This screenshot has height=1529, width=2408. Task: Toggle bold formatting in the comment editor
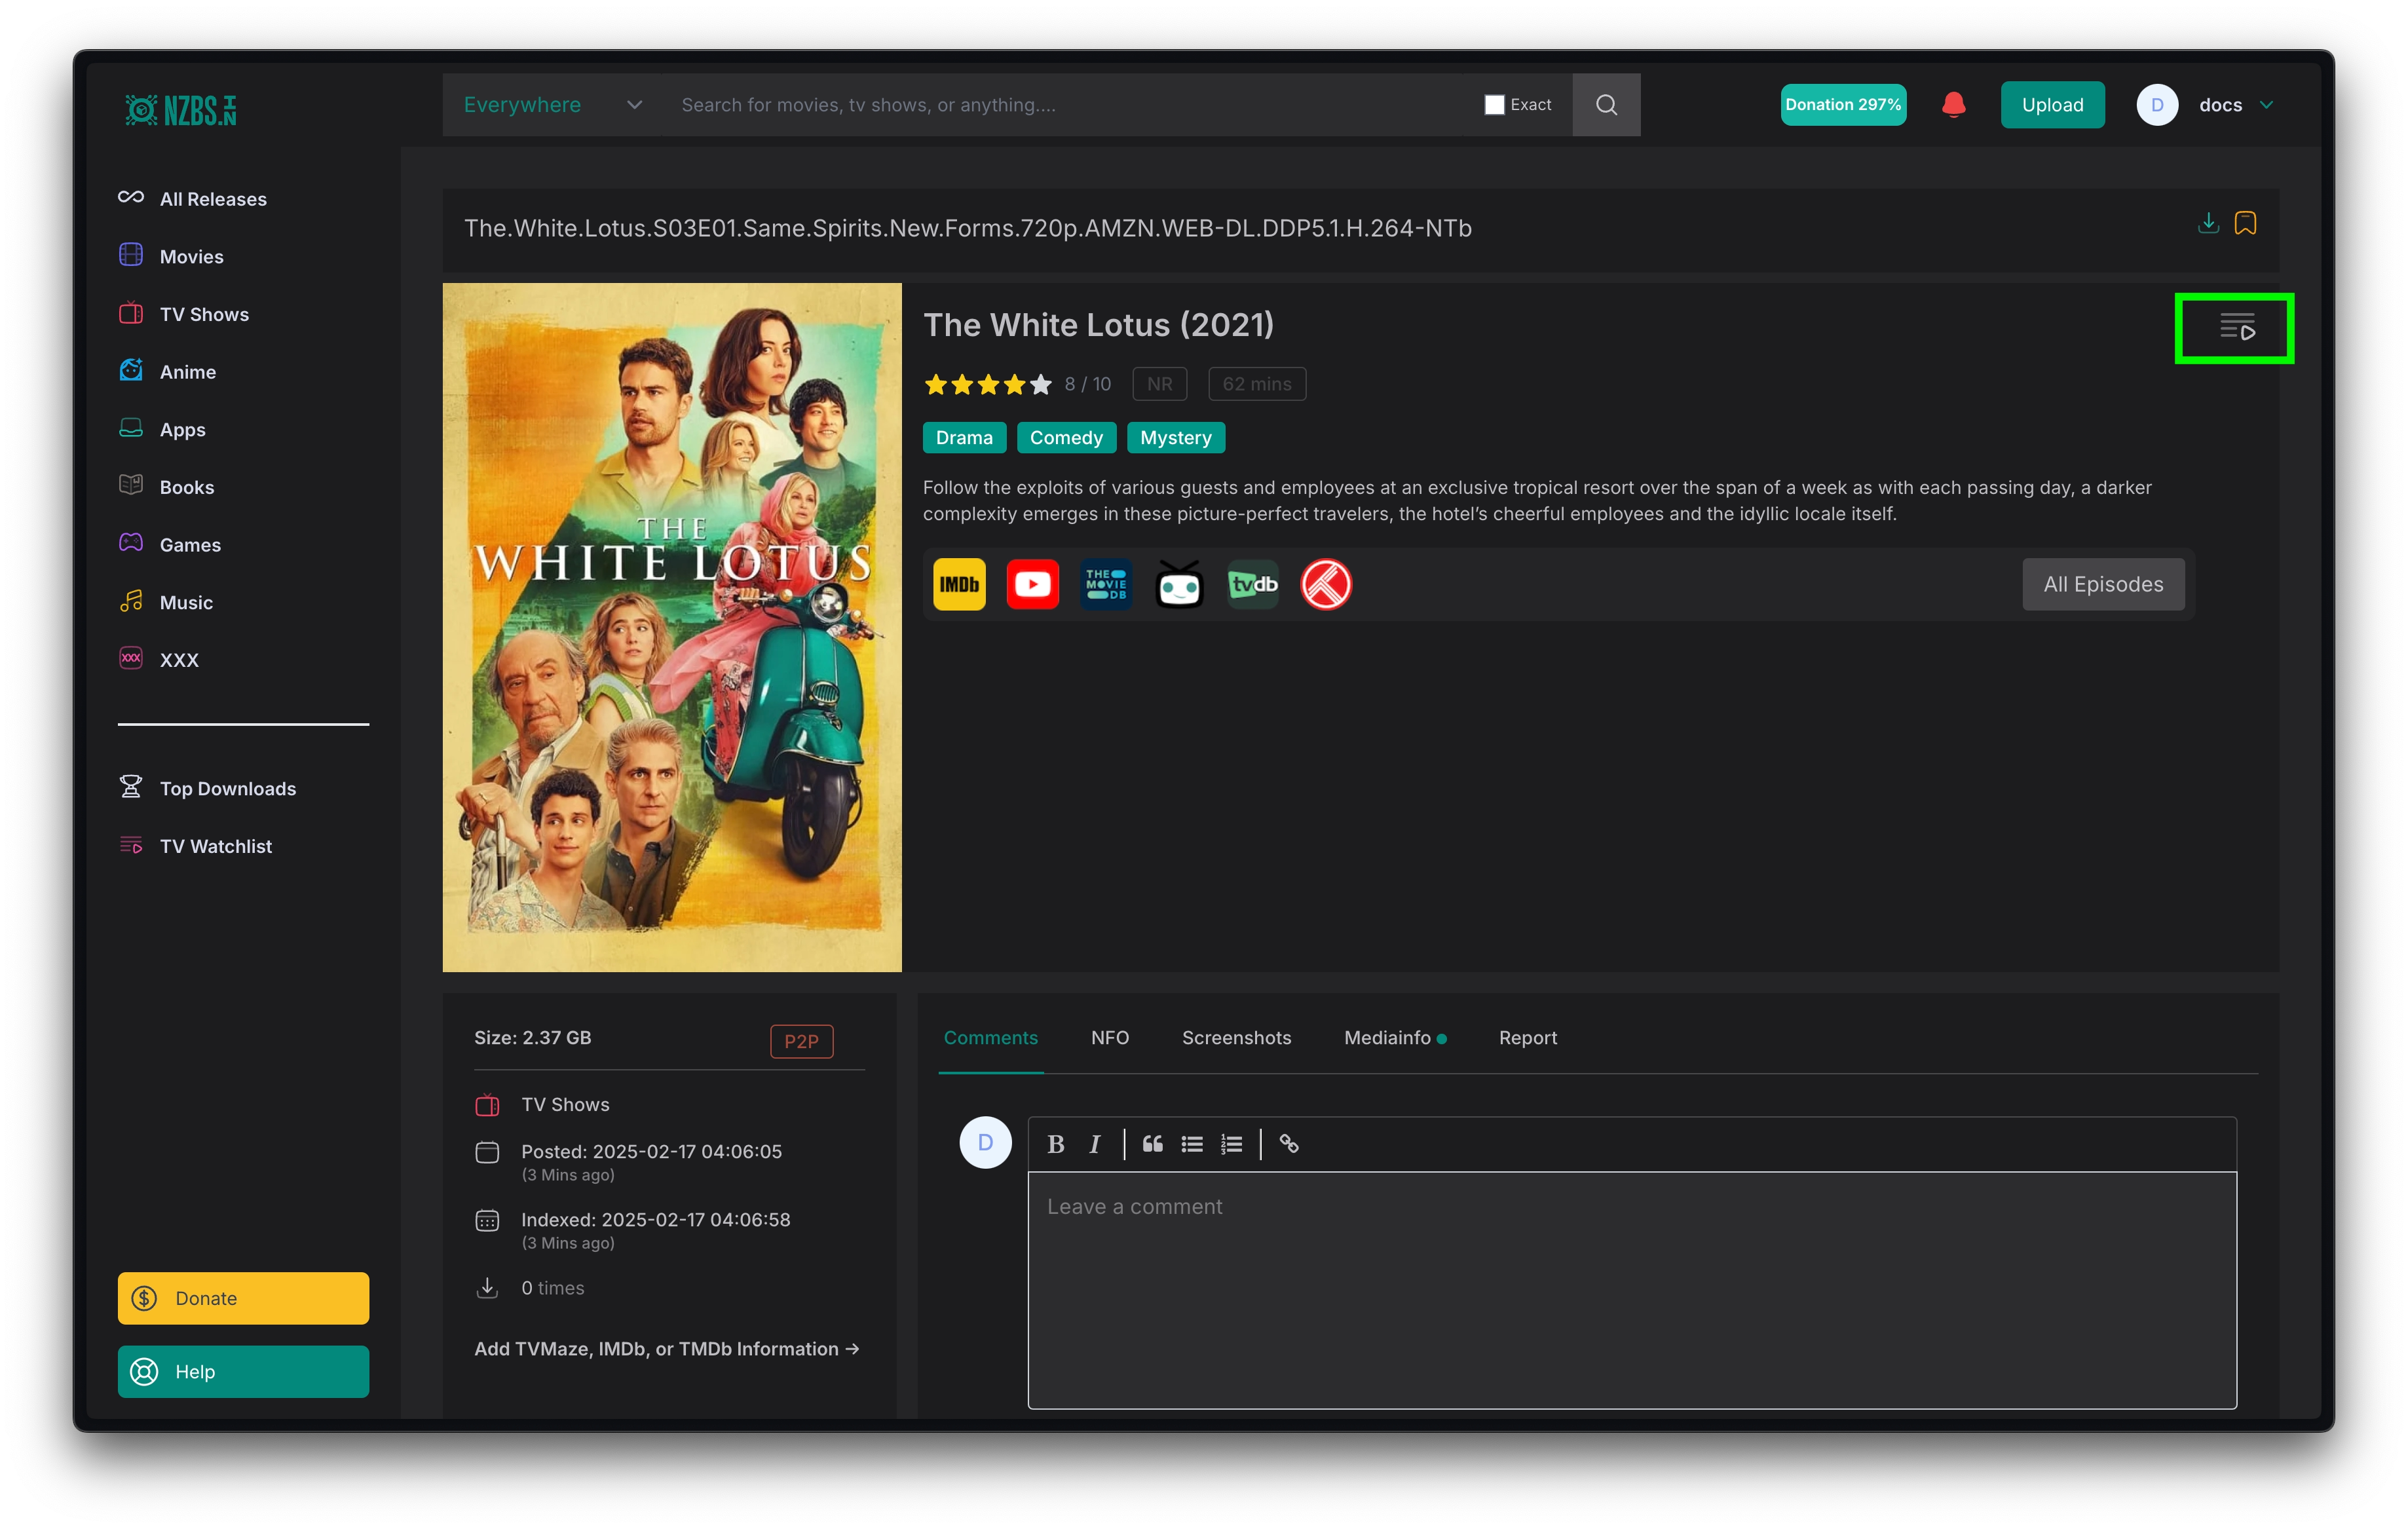[x=1055, y=1144]
